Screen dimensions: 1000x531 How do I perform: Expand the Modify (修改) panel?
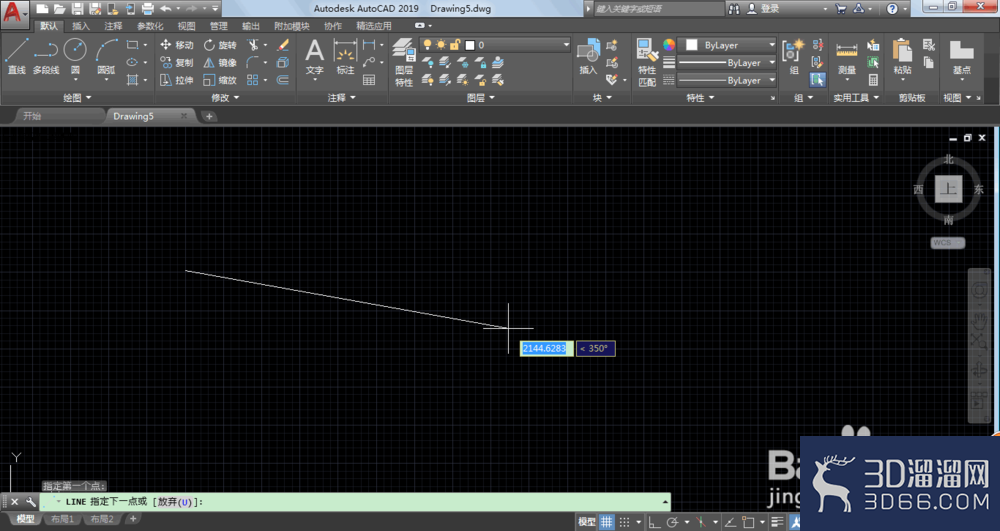coord(225,98)
